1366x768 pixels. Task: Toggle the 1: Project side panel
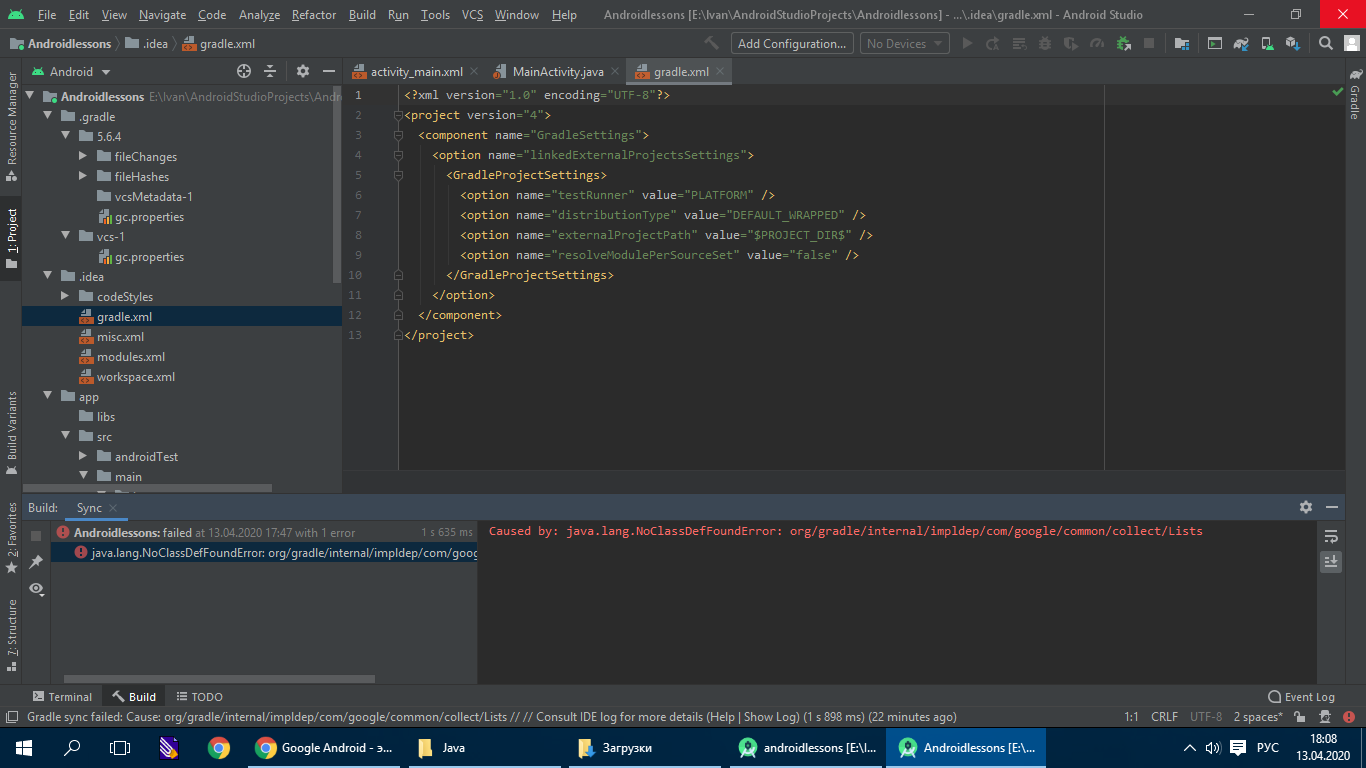click(x=11, y=240)
